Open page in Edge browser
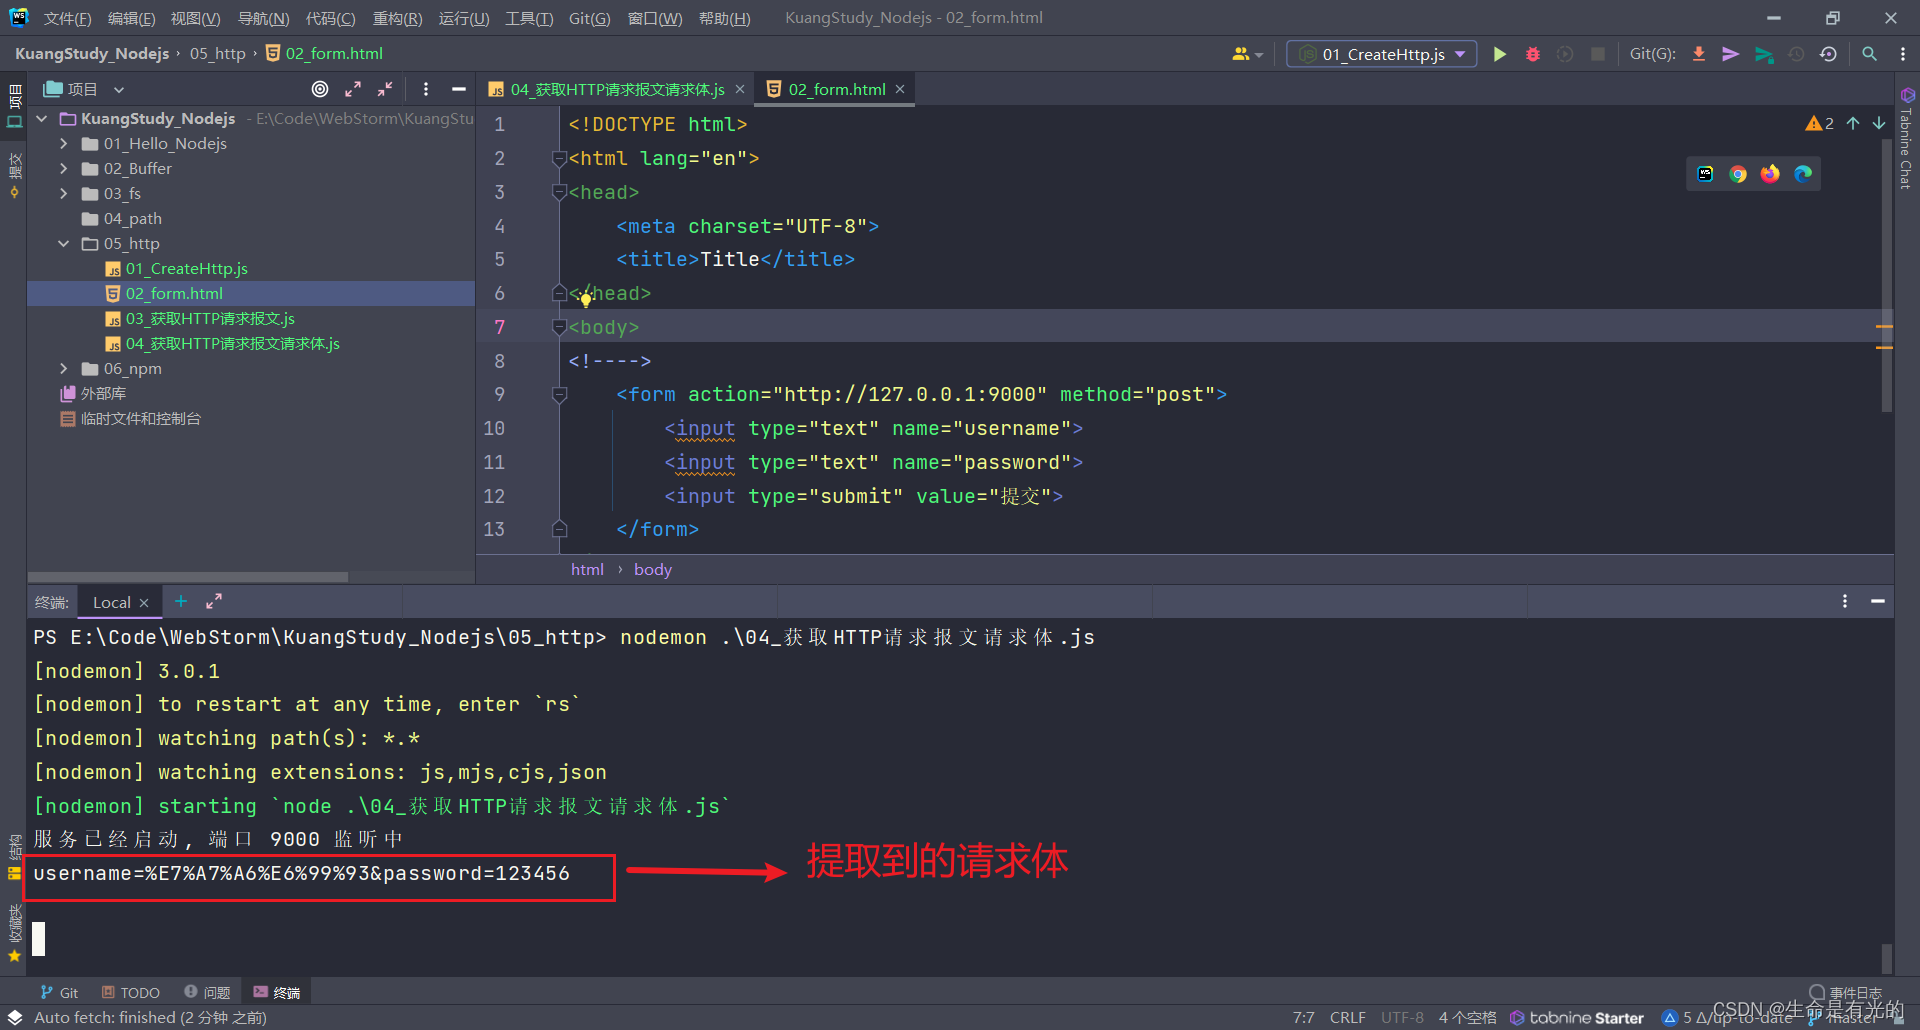Screen dimensions: 1920x1030 click(x=1803, y=174)
